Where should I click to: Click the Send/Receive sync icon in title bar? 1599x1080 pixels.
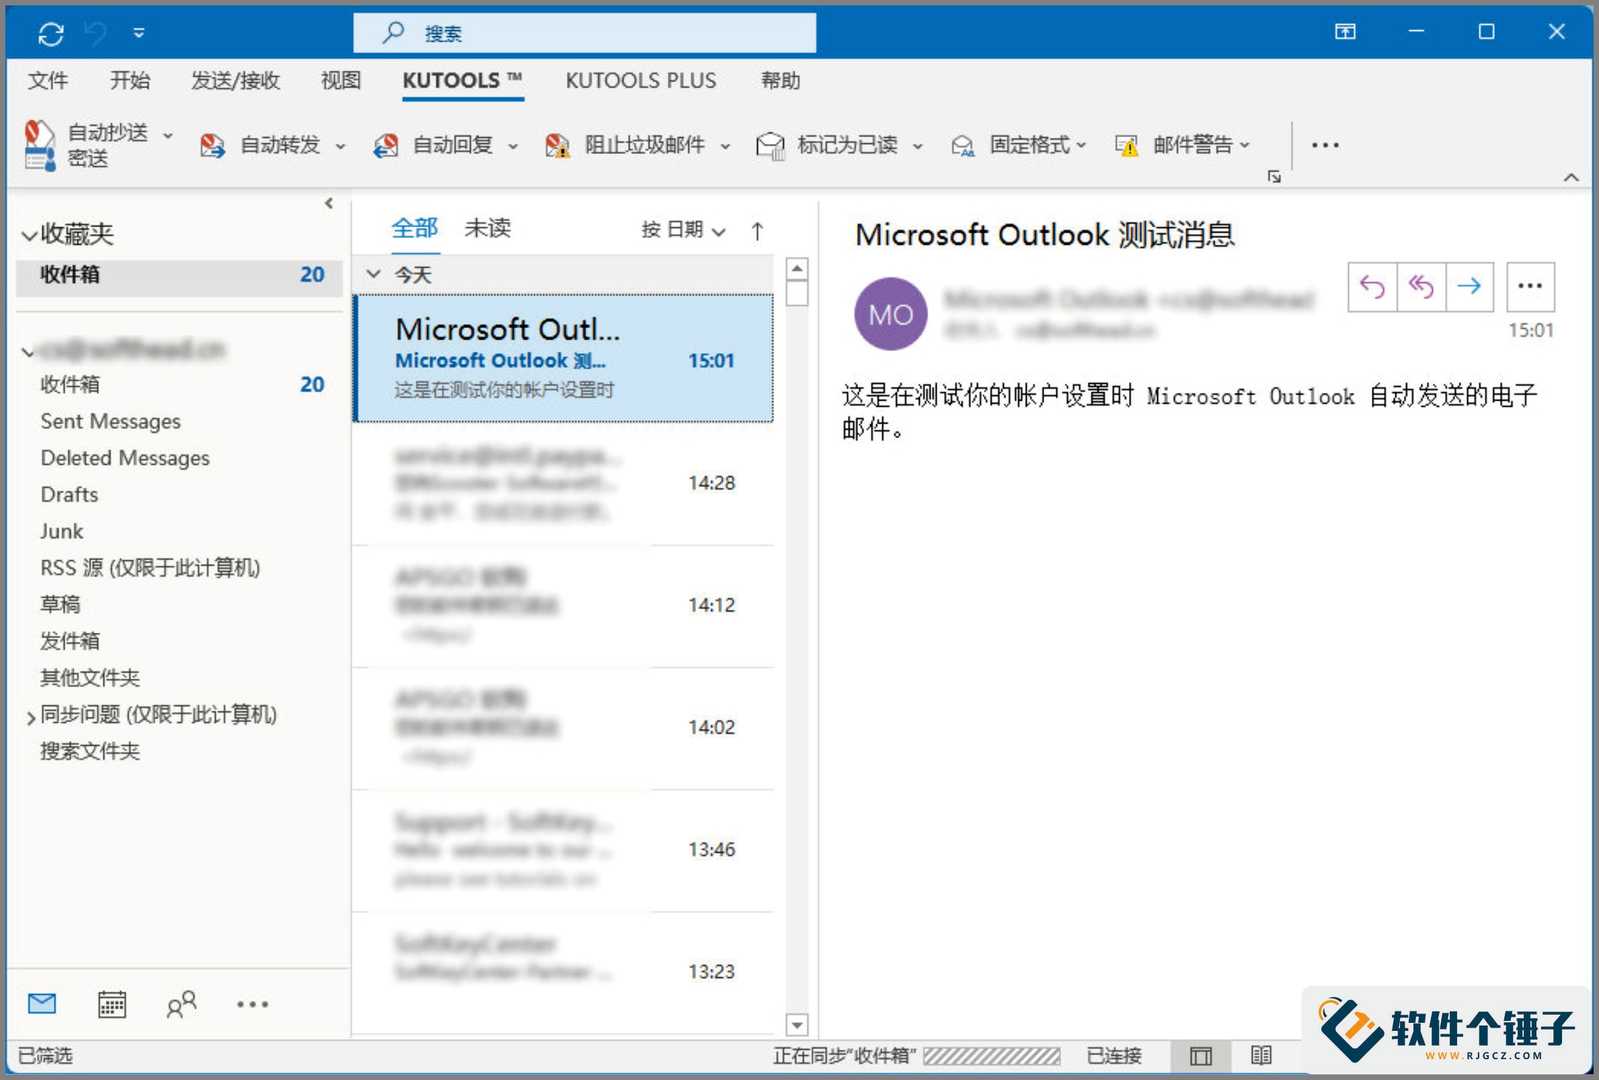(x=51, y=34)
